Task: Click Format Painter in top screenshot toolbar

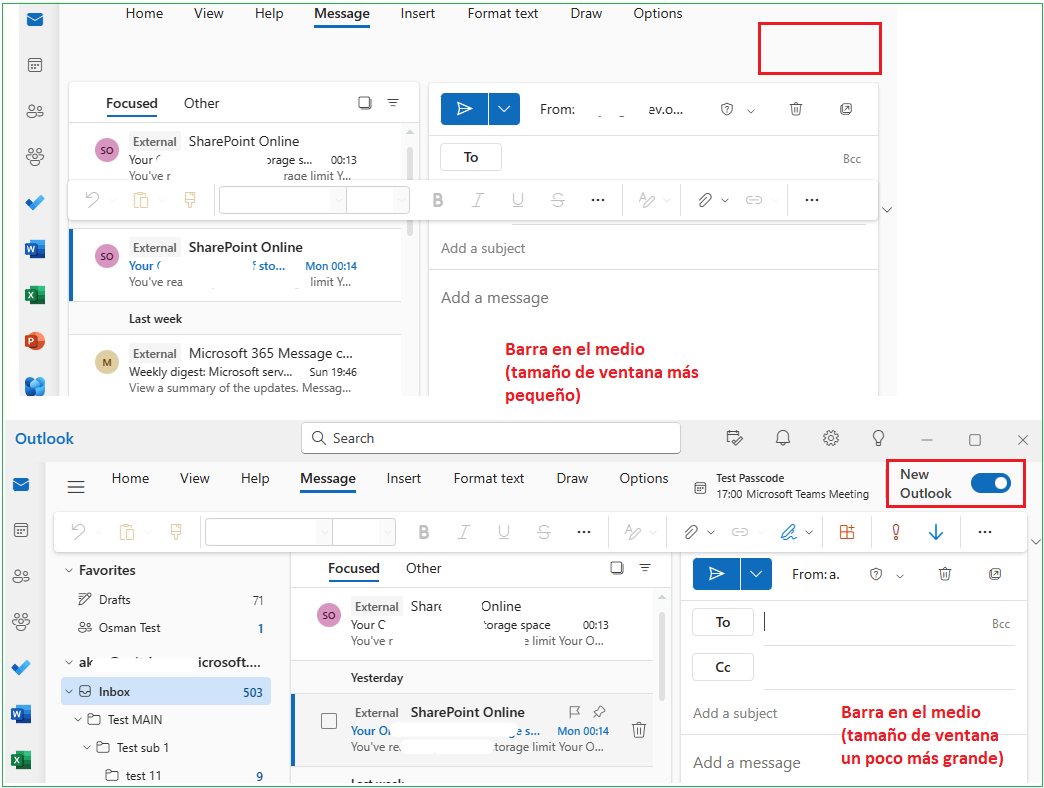Action: (190, 200)
